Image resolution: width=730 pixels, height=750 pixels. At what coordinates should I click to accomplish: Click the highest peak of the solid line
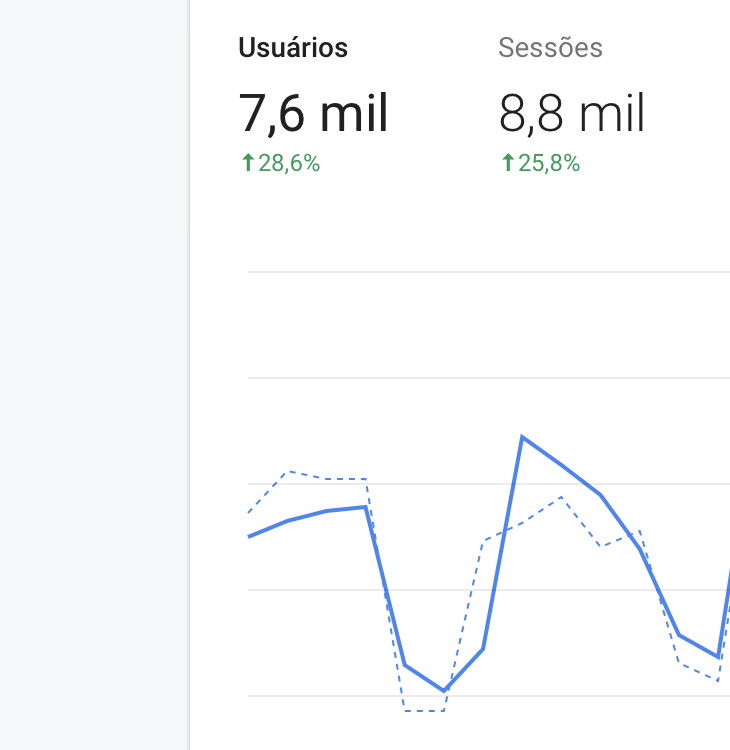coord(522,437)
